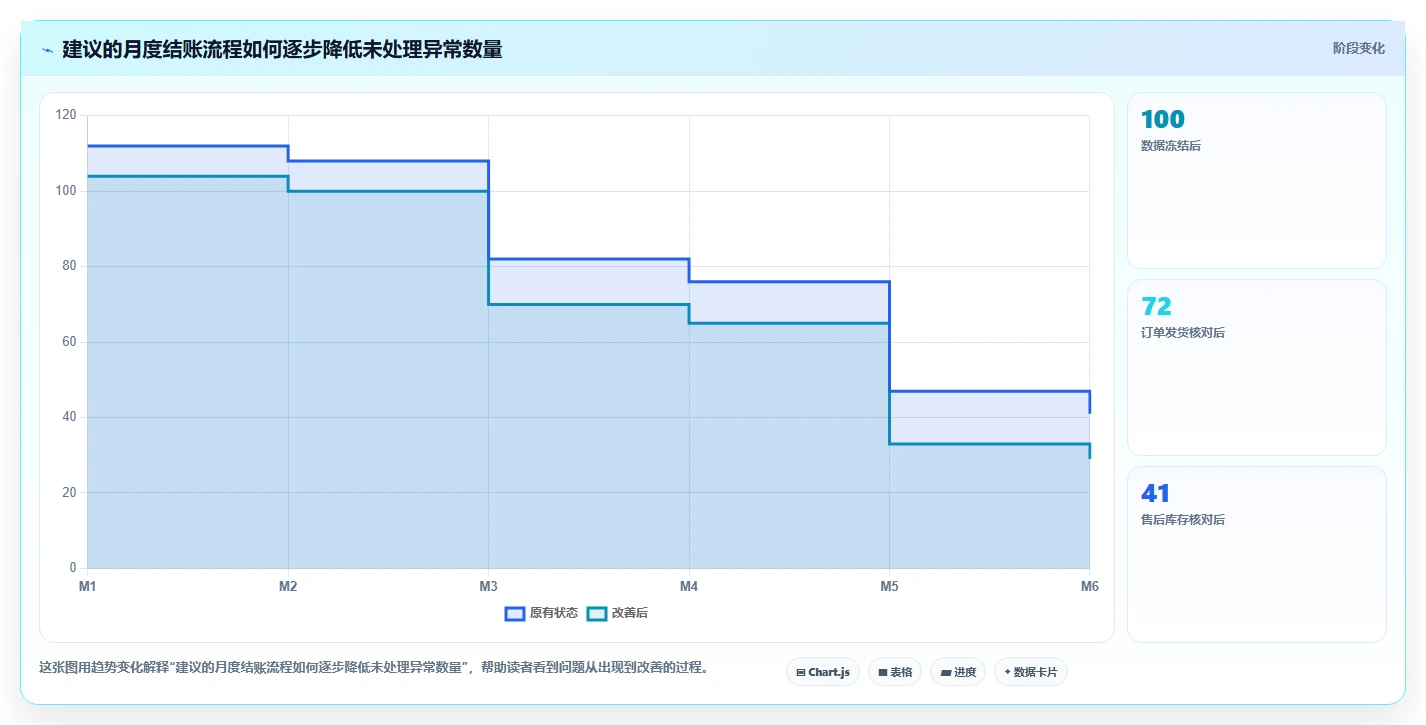Click the M6 x-axis label
1426x725 pixels.
(x=1089, y=587)
